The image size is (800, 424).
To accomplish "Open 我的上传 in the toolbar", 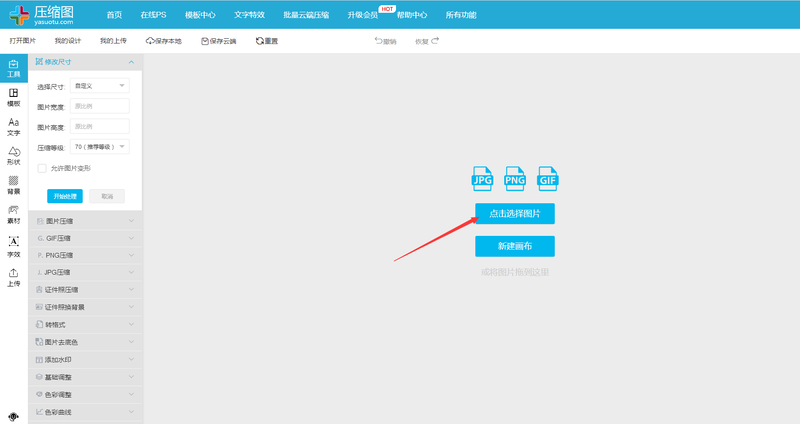I will (x=113, y=41).
